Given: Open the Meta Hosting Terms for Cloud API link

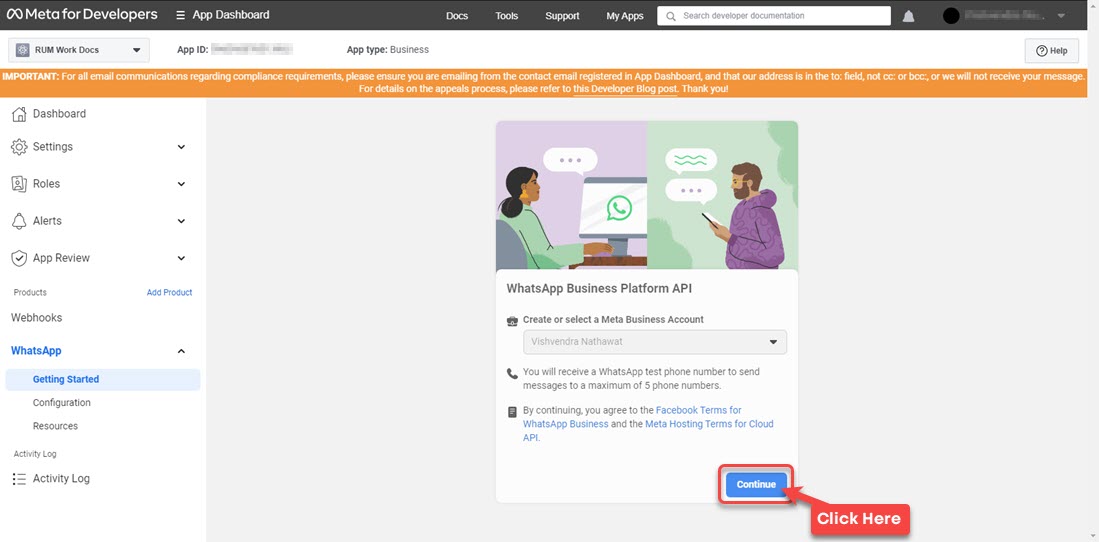Looking at the screenshot, I should (648, 431).
